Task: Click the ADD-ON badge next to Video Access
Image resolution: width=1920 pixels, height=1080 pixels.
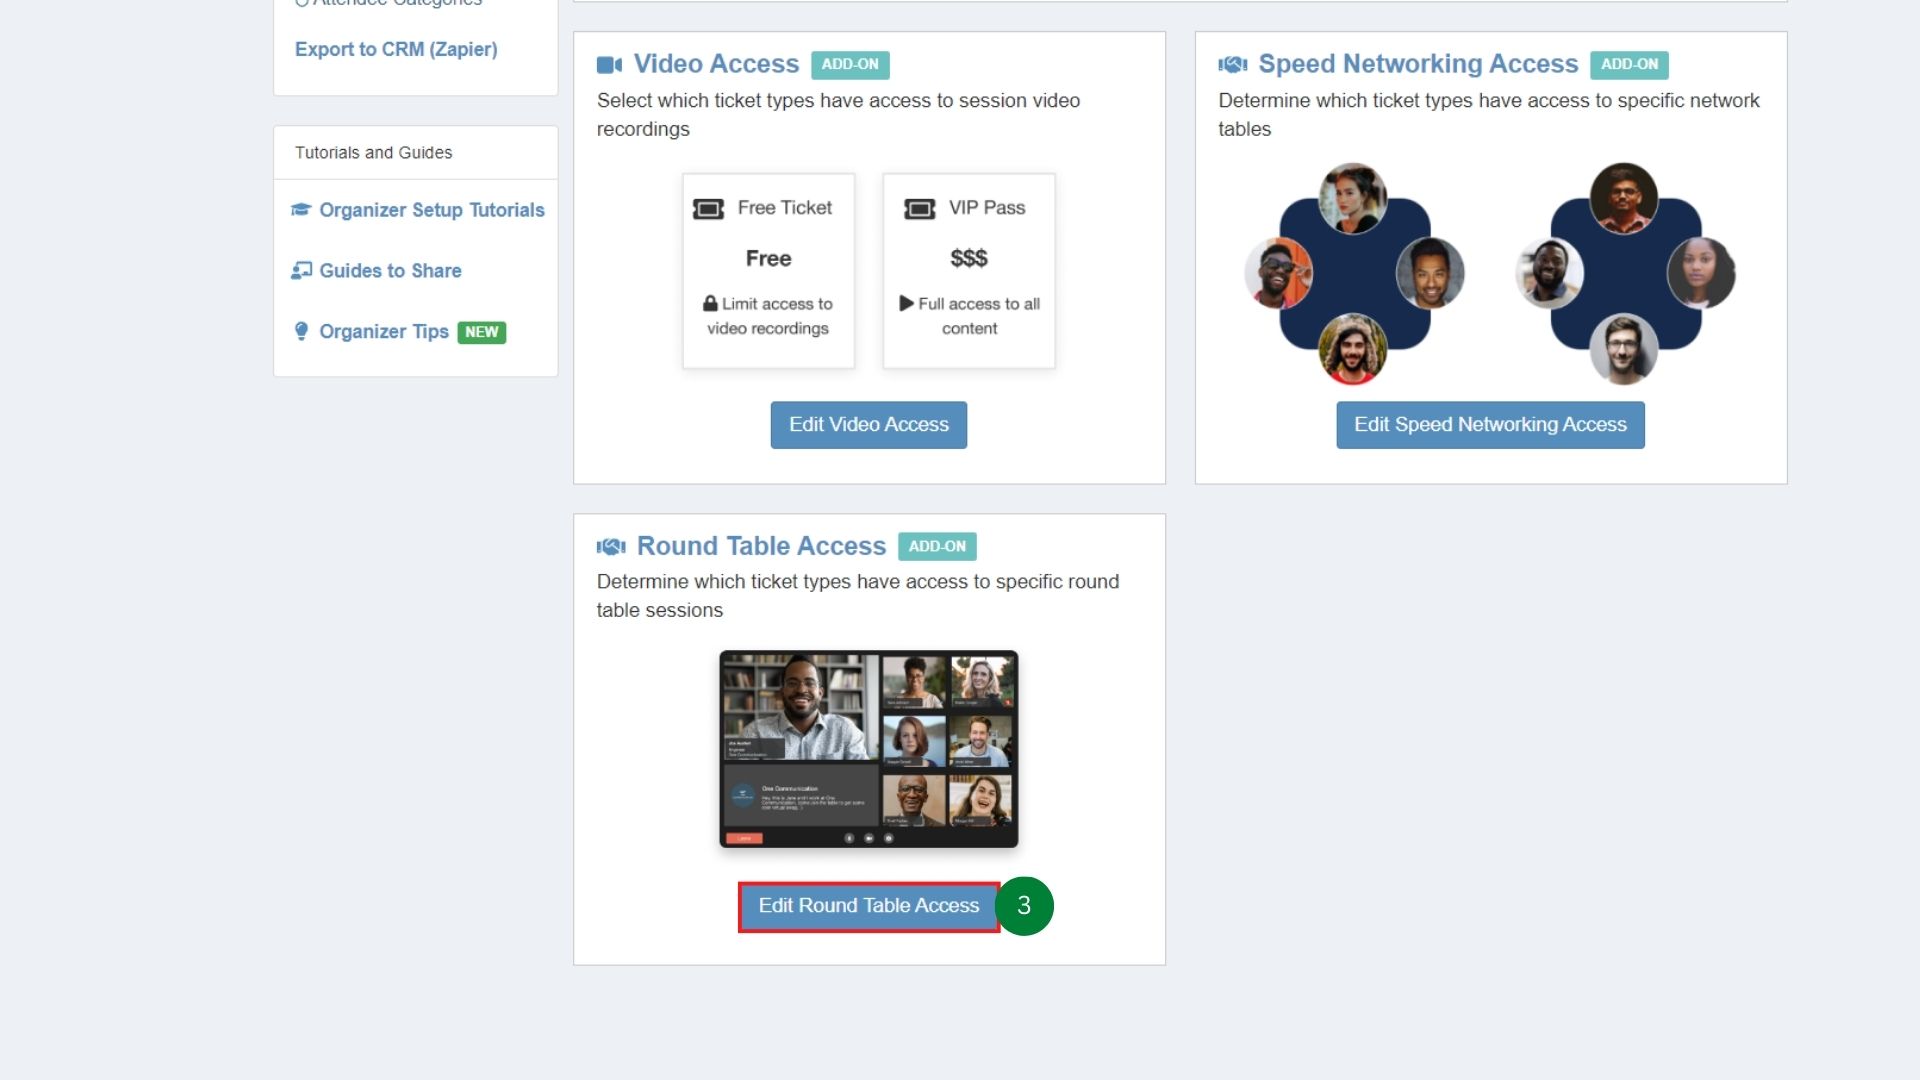Action: point(850,64)
